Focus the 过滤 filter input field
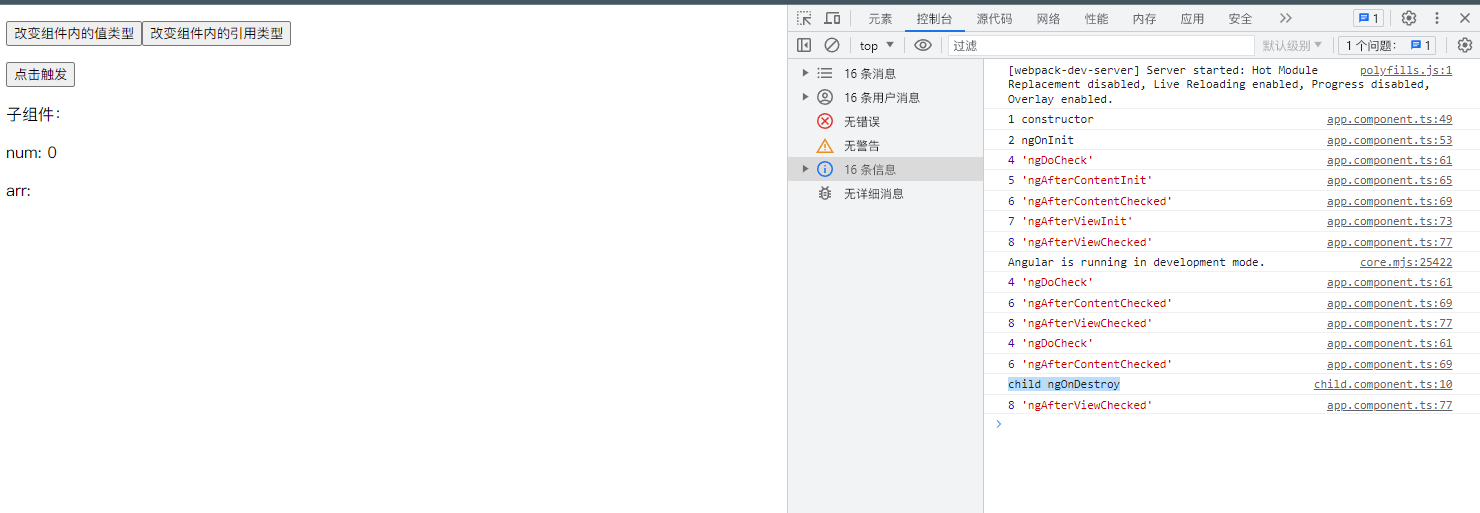Viewport: 1480px width, 513px height. click(1100, 45)
